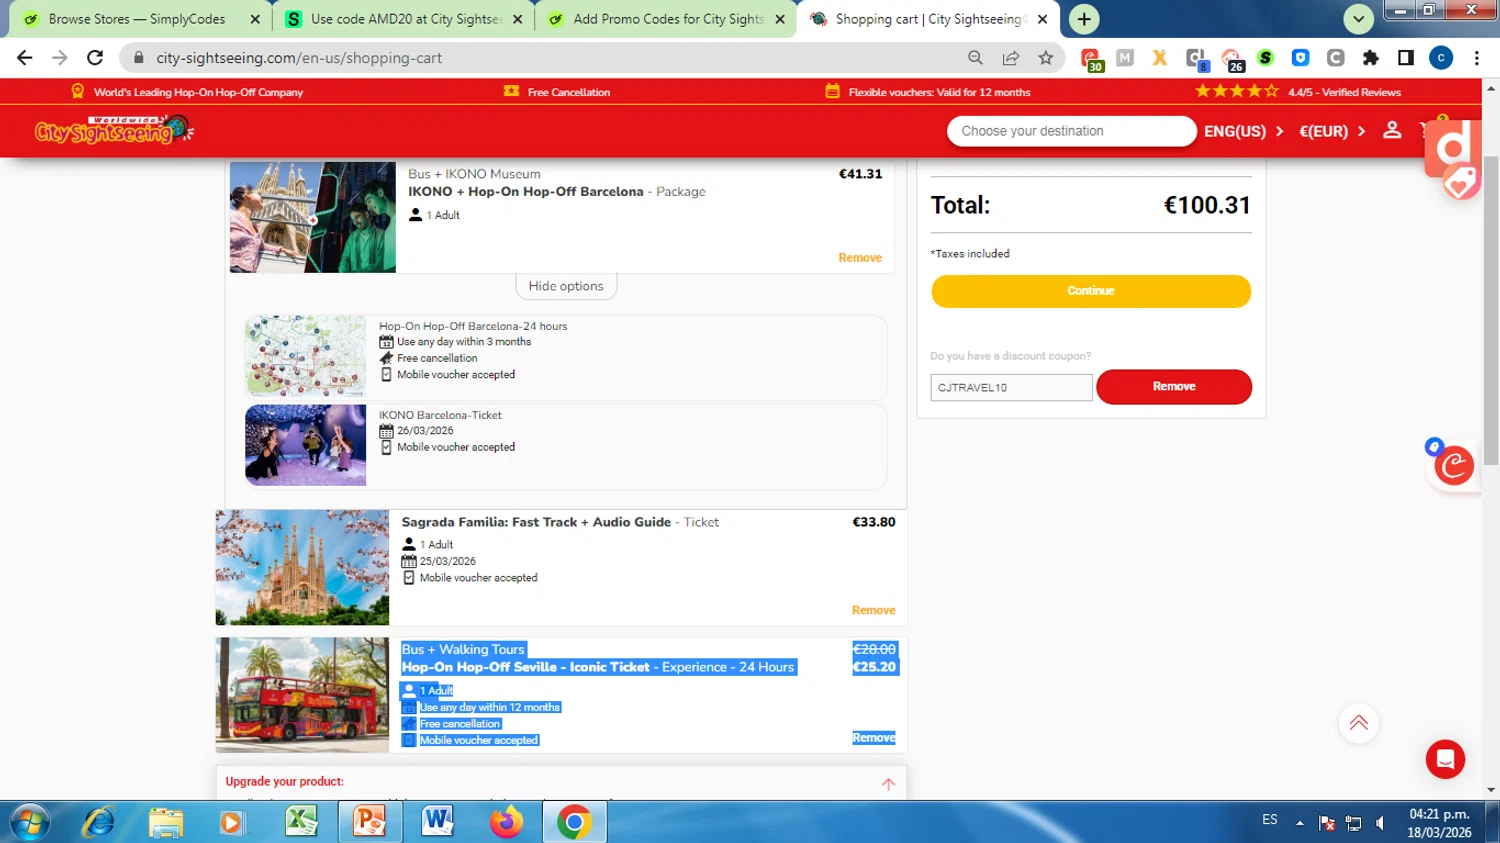Viewport: 1500px width, 843px height.
Task: Remove the Sagrada Familia ticket
Action: coord(873,610)
